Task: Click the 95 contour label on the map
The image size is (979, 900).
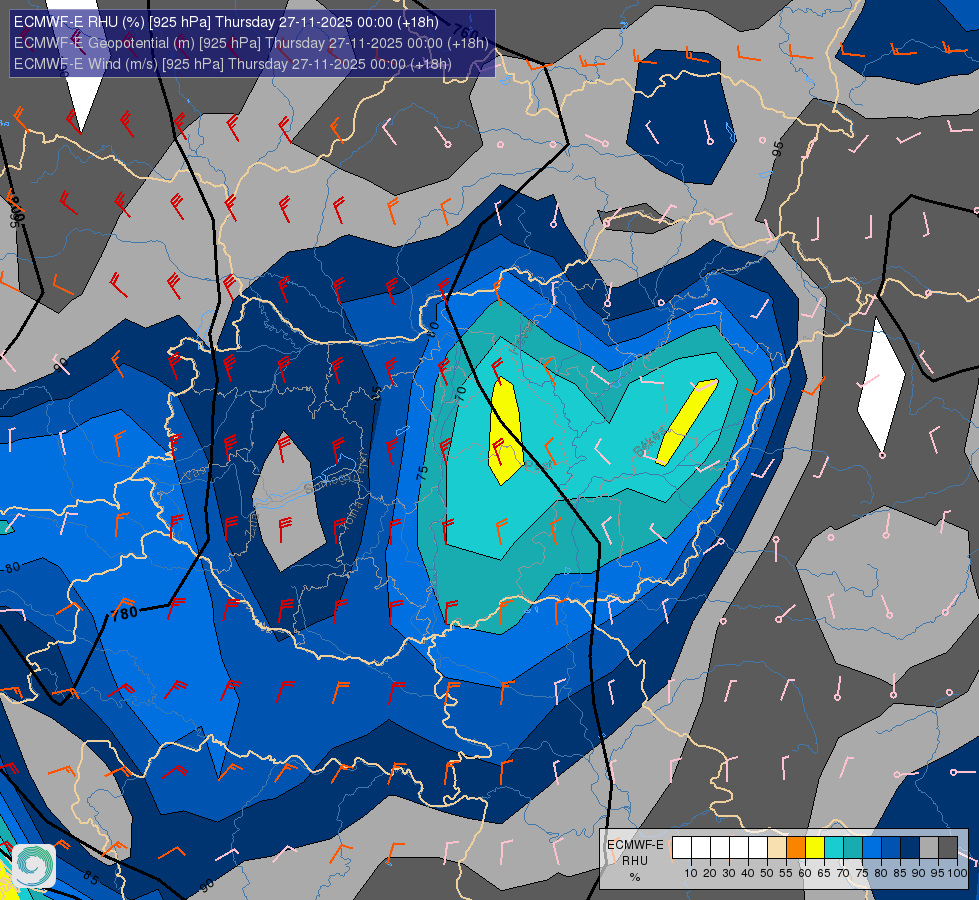Action: click(777, 149)
